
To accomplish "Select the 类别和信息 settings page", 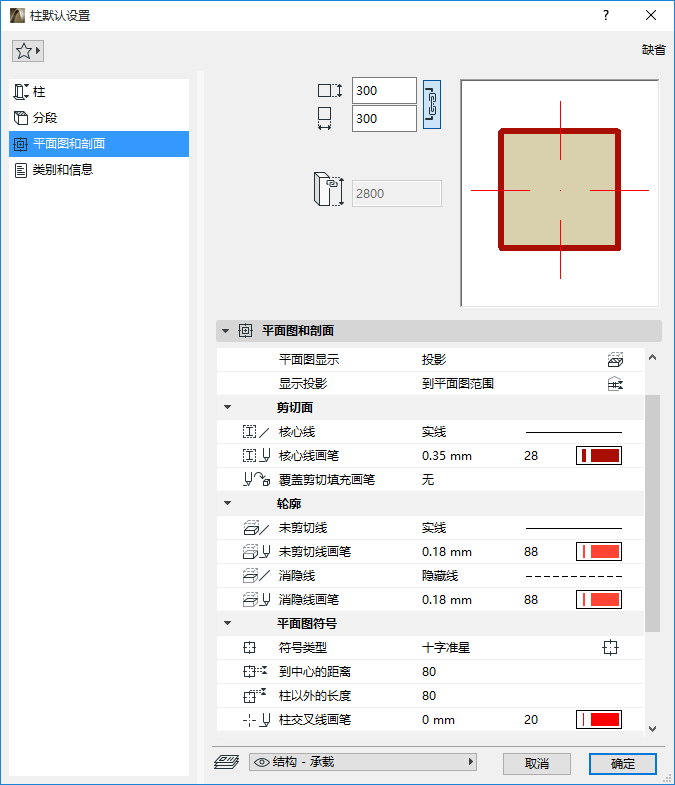I will (99, 170).
